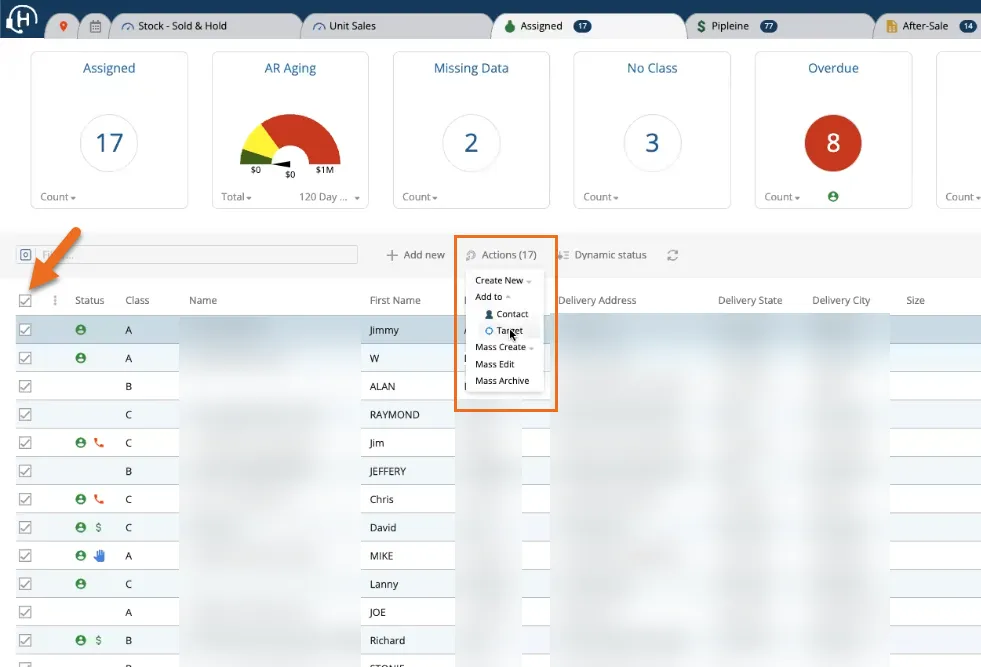Screen dimensions: 981x667
Task: Open the column options three-dot menu
Action: coord(55,300)
